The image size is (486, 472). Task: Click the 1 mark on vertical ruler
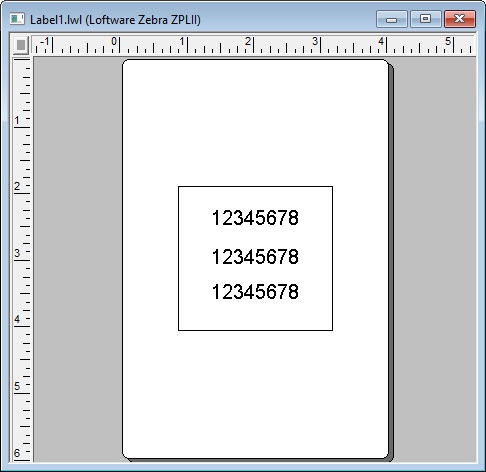(17, 120)
